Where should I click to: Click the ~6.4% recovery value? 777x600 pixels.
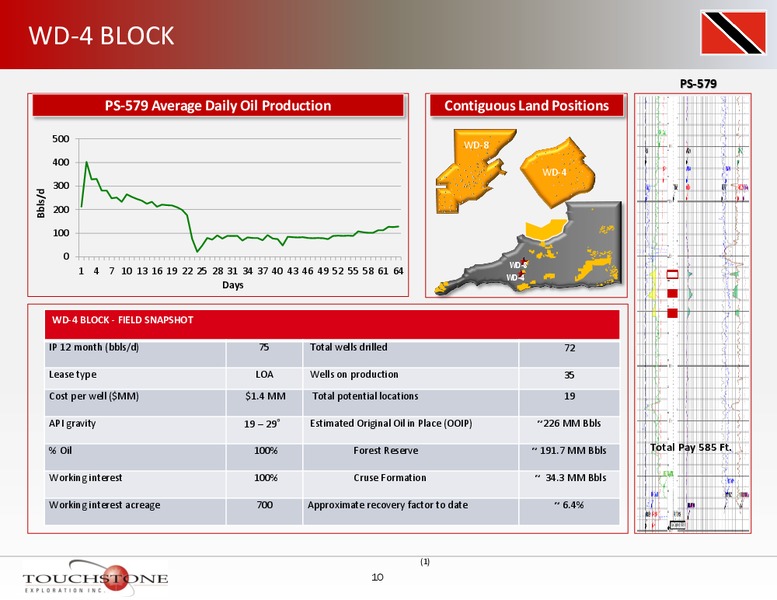click(x=569, y=505)
